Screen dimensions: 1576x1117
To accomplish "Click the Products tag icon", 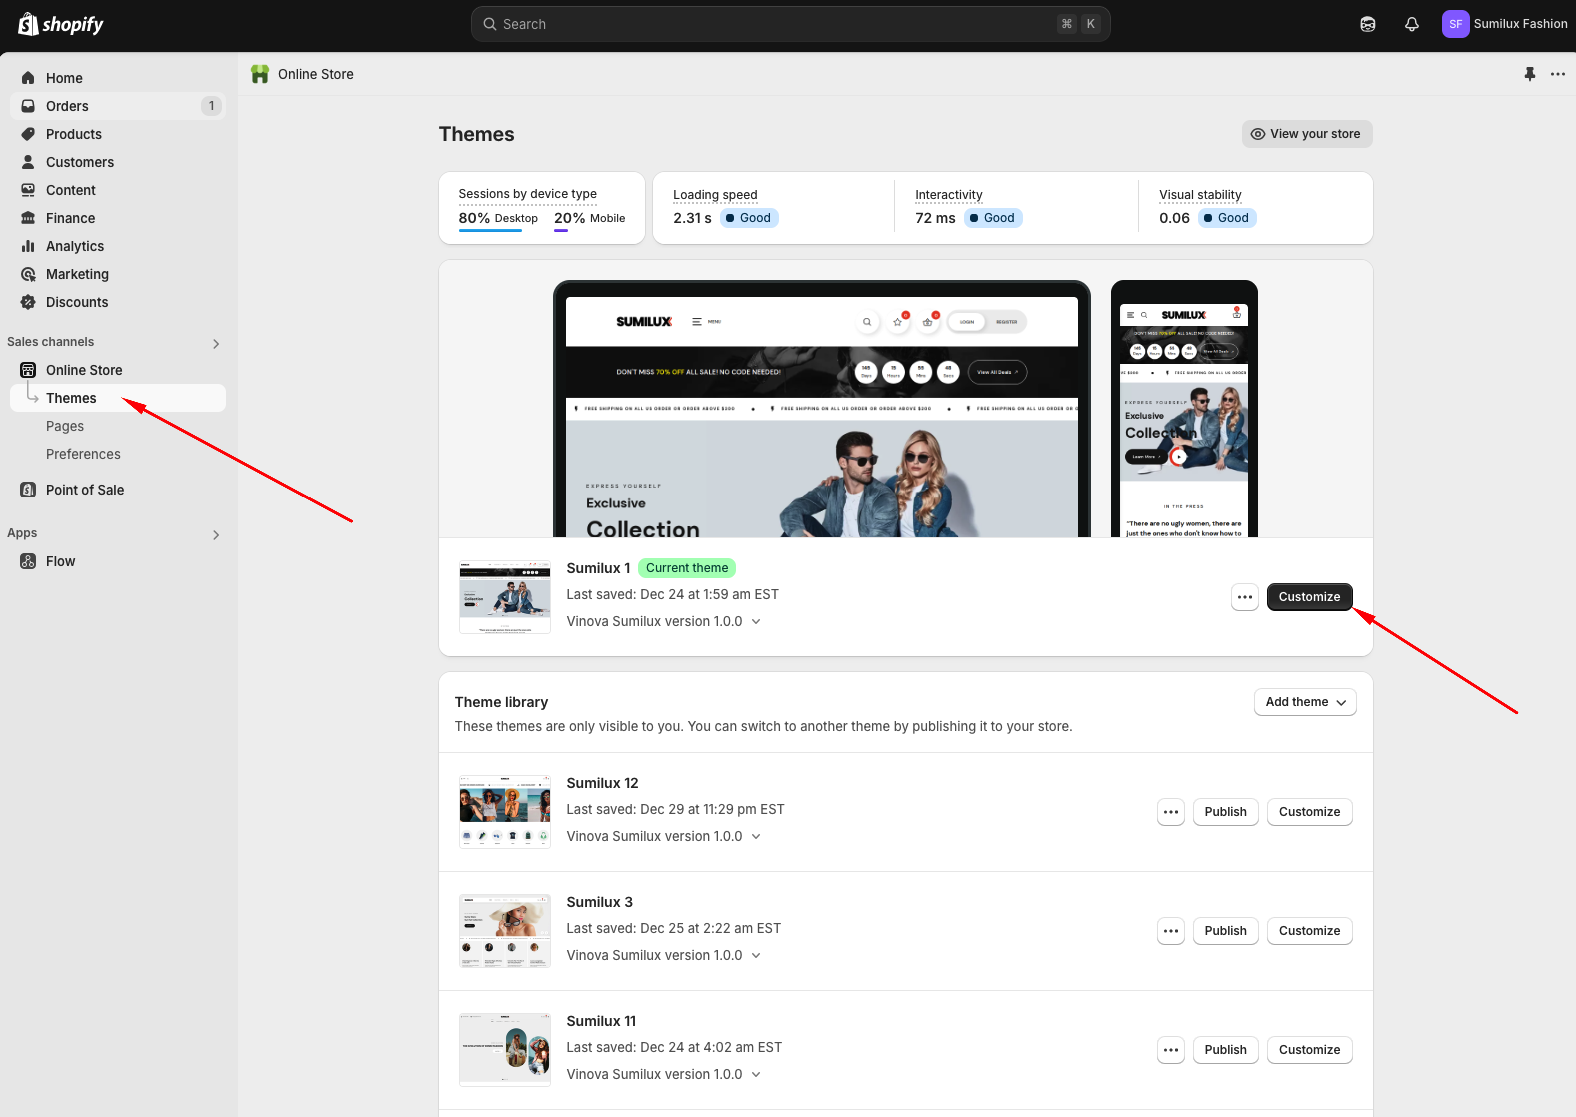I will pos(28,134).
